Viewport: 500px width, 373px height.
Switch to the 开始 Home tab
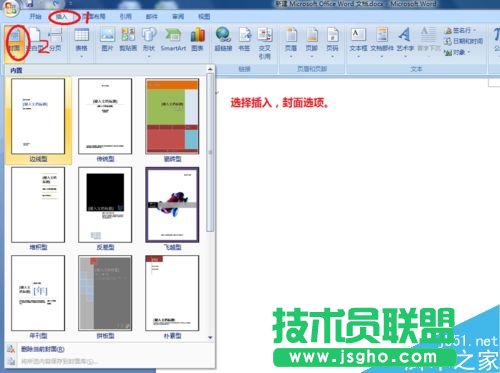35,16
